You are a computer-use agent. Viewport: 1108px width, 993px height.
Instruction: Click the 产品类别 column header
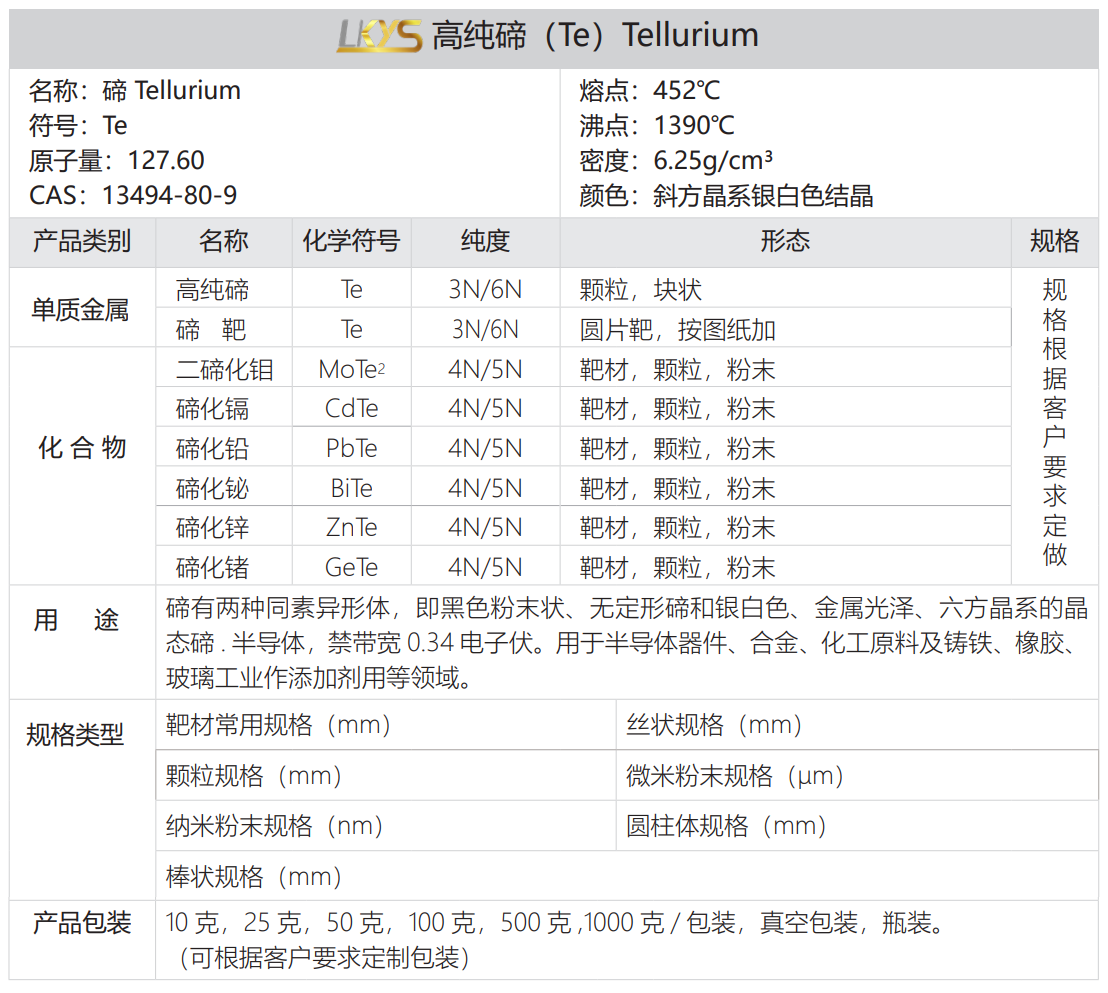pyautogui.click(x=82, y=241)
